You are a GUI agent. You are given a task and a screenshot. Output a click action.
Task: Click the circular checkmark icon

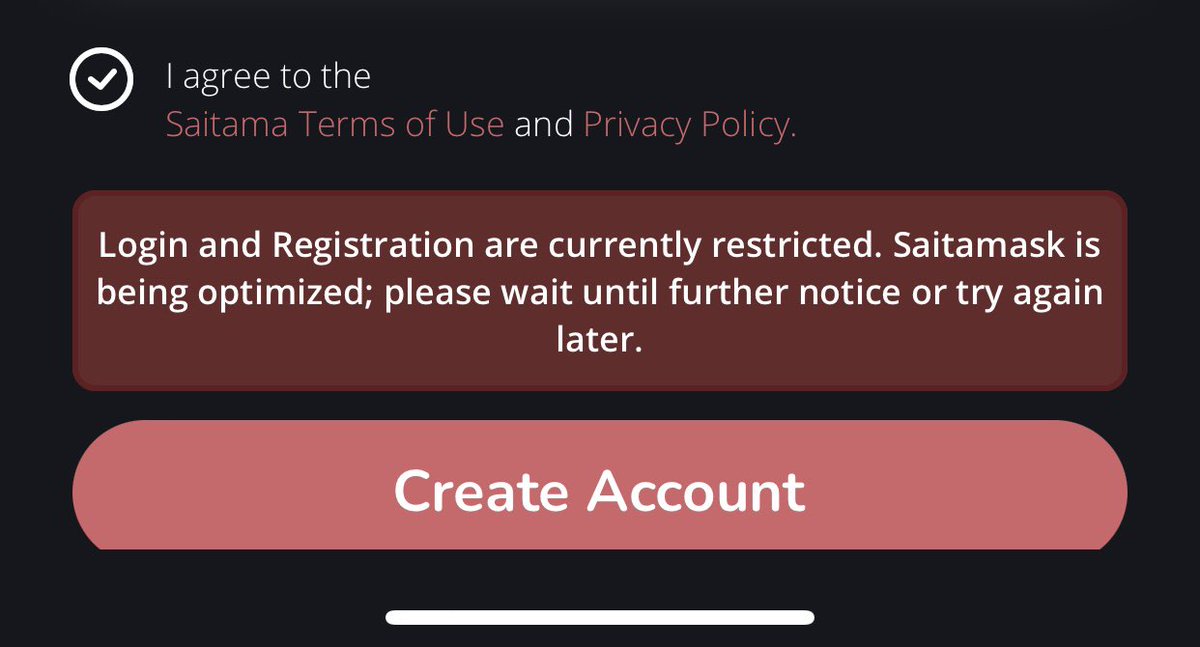click(x=101, y=79)
